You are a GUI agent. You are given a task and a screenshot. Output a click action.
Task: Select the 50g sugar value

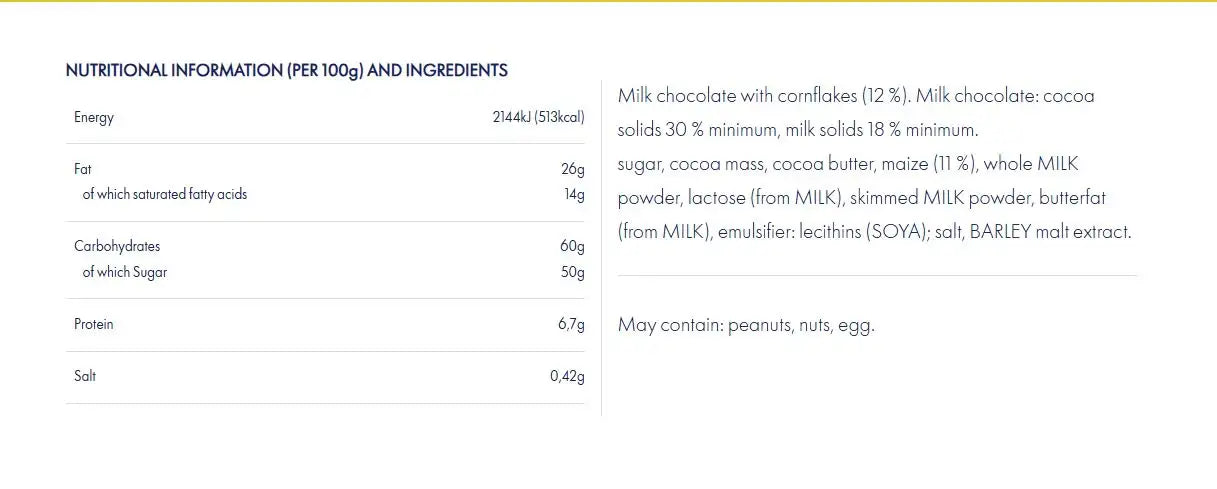tap(572, 272)
